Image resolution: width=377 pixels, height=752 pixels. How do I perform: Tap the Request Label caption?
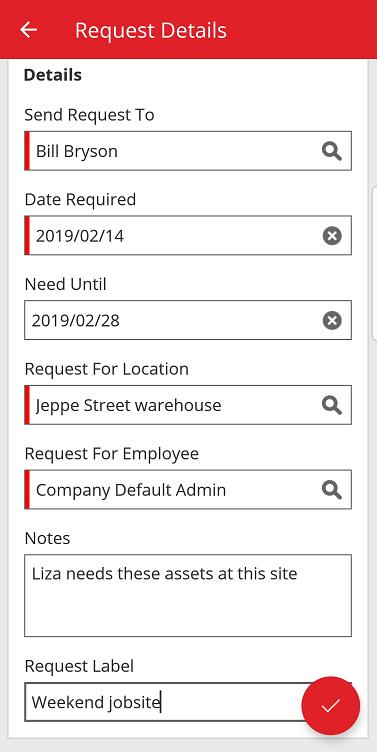pos(79,666)
